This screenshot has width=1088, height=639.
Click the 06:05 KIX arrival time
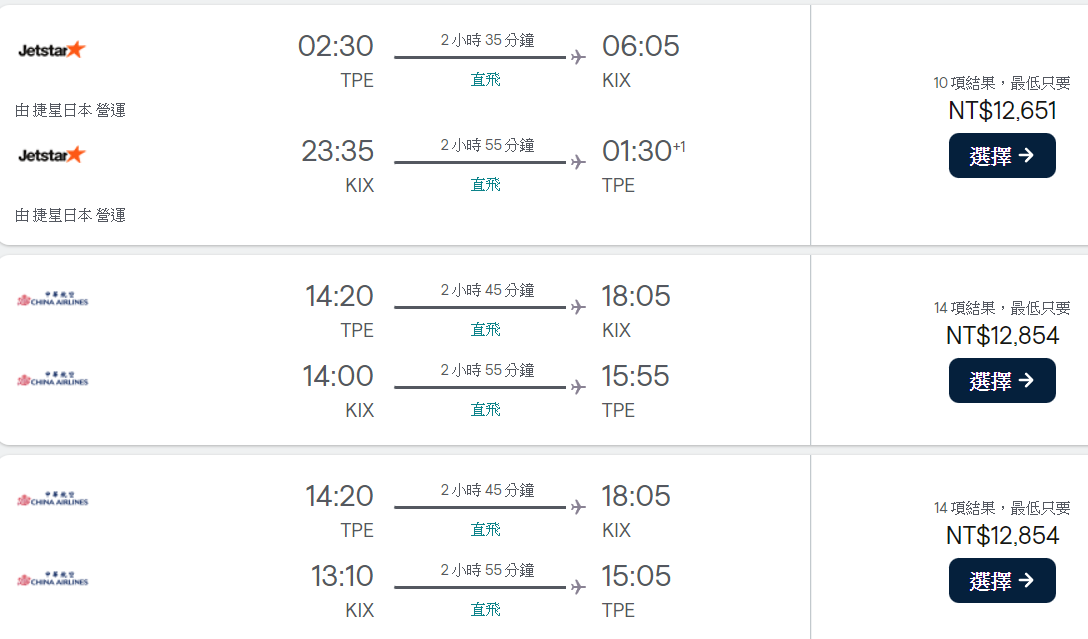coord(640,46)
